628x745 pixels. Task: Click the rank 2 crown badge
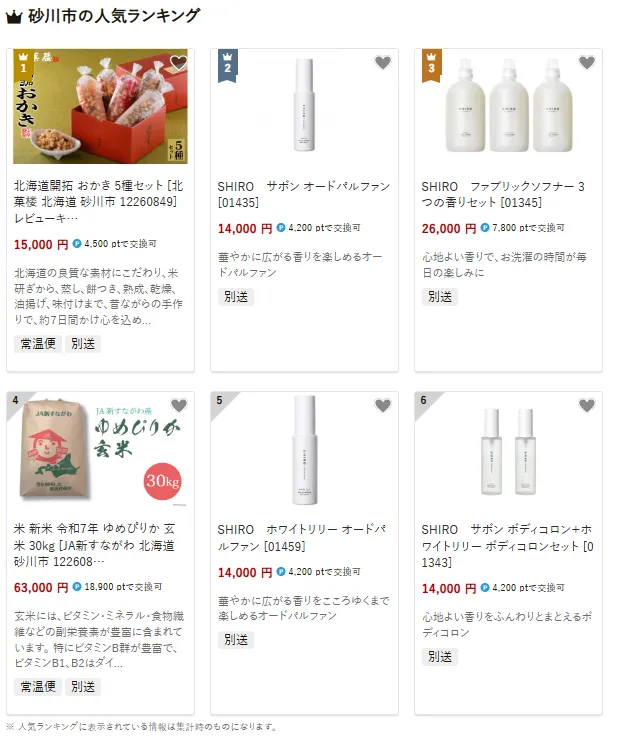click(x=228, y=65)
